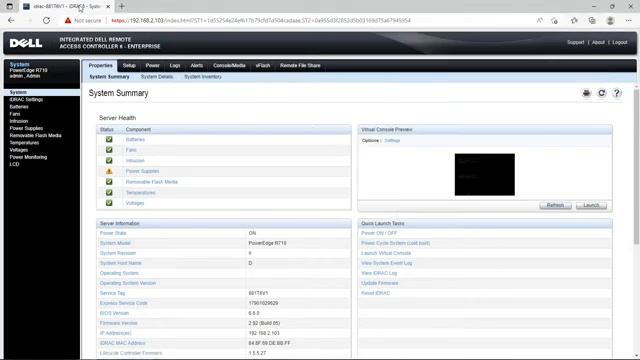
Task: Open iDRAC Settings in the sidebar
Action: 26,100
